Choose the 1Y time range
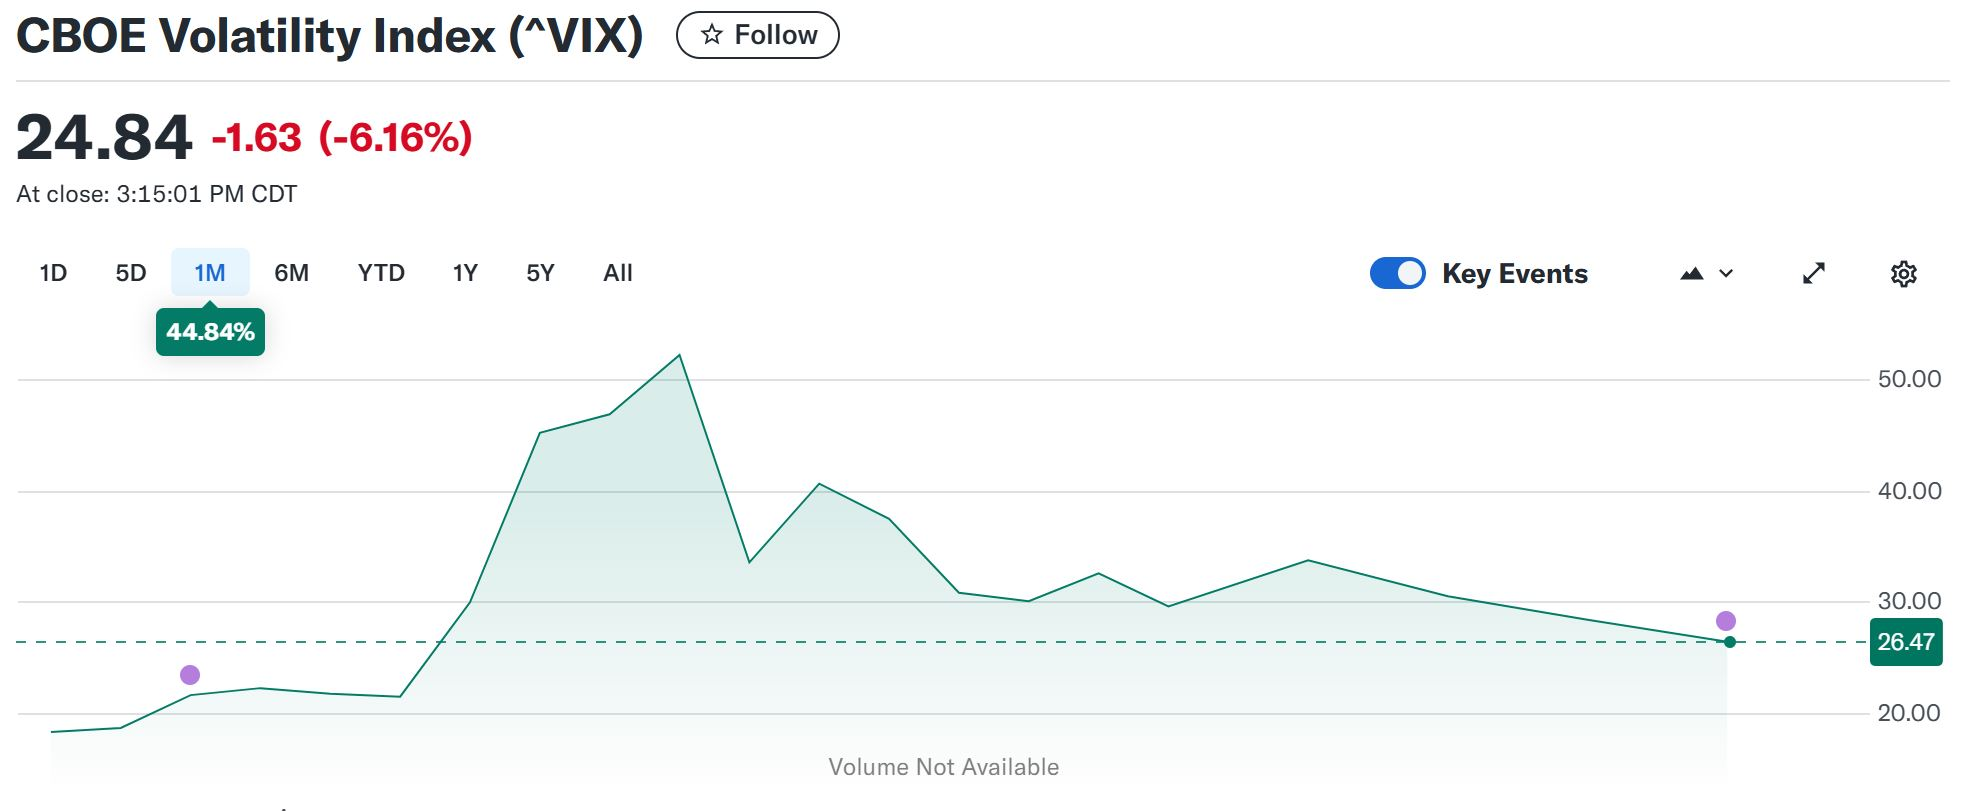 [465, 273]
